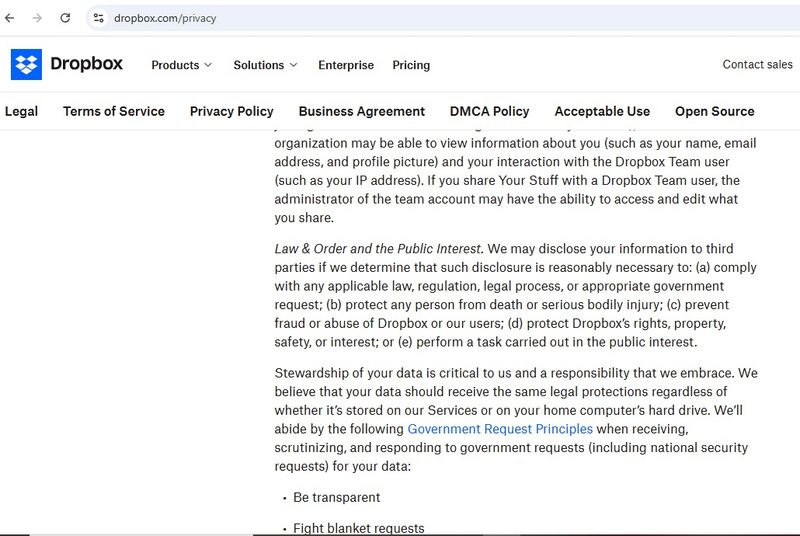Open the Pricing page

[411, 65]
